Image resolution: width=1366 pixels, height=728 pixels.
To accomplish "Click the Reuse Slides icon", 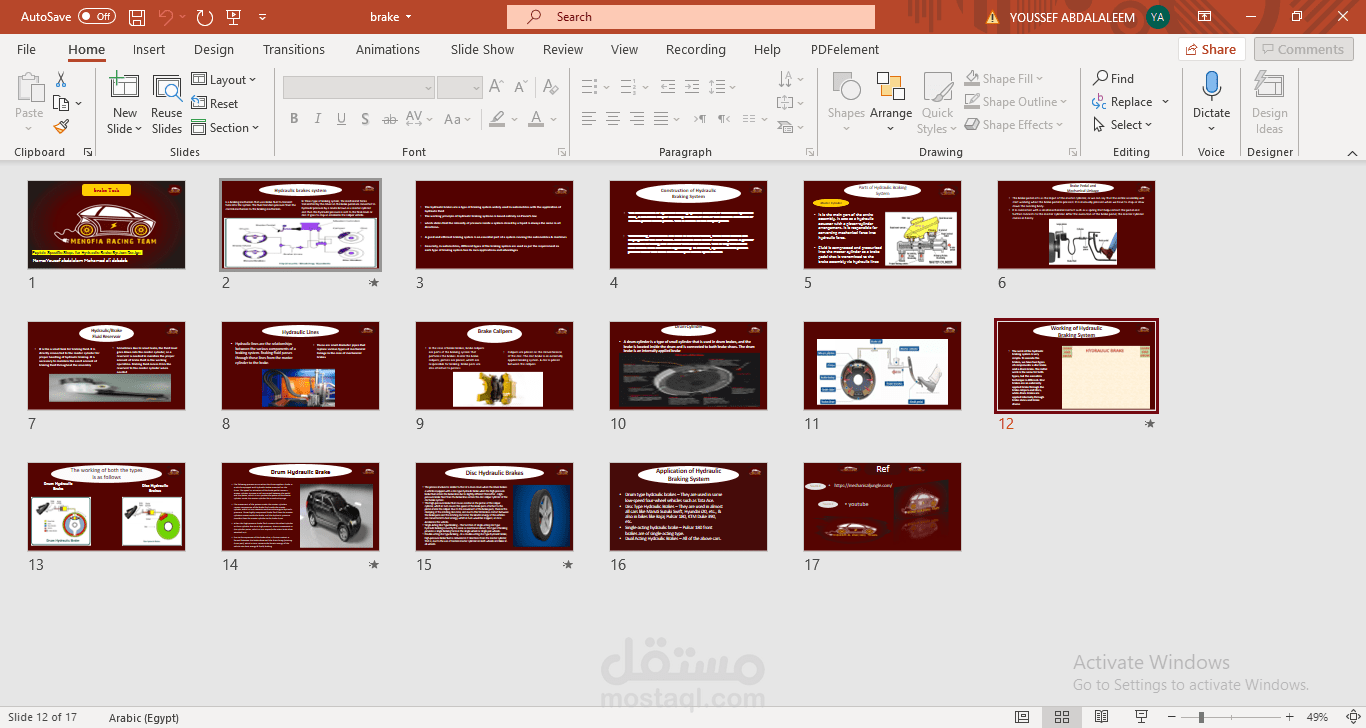I will [x=167, y=103].
